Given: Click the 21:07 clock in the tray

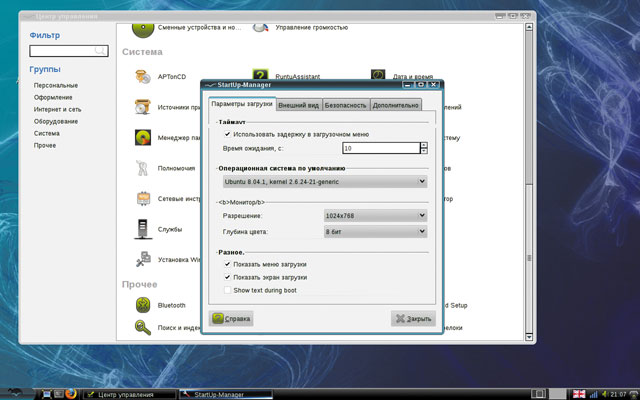Looking at the screenshot, I should point(618,394).
